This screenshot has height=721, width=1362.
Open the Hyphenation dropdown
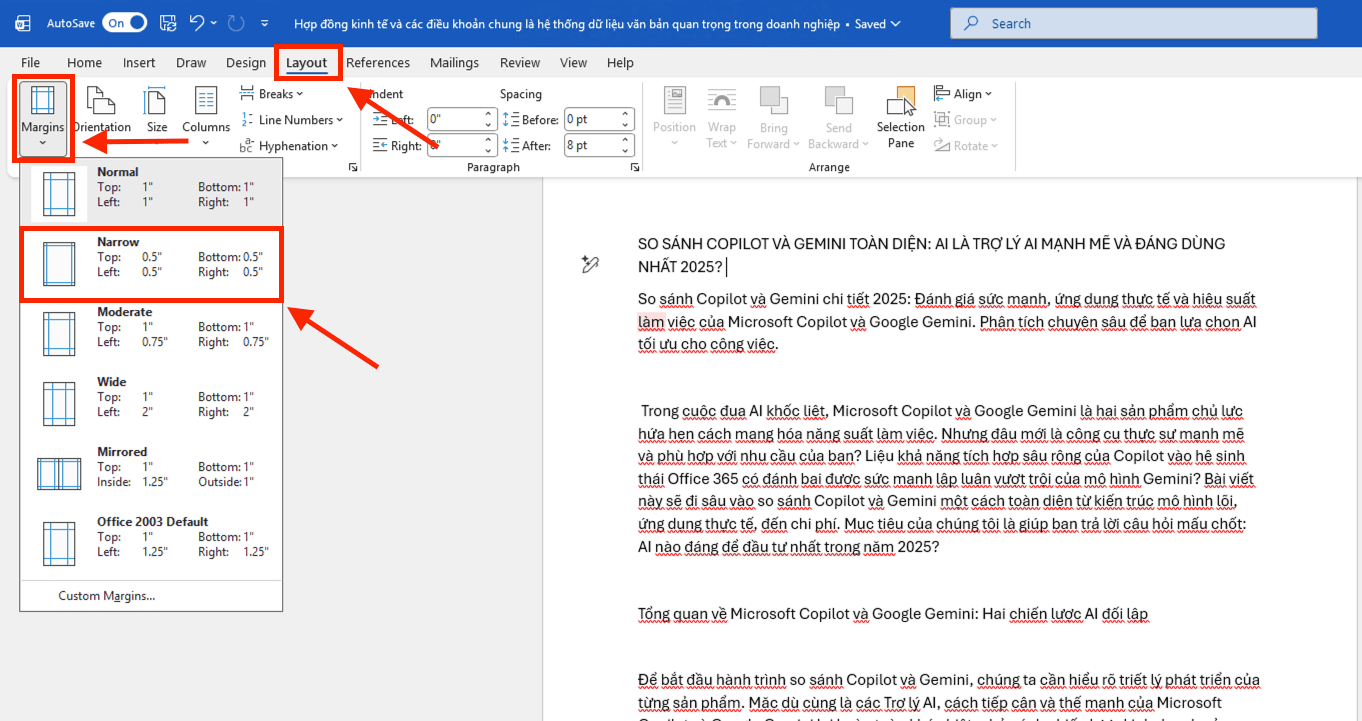tap(286, 146)
